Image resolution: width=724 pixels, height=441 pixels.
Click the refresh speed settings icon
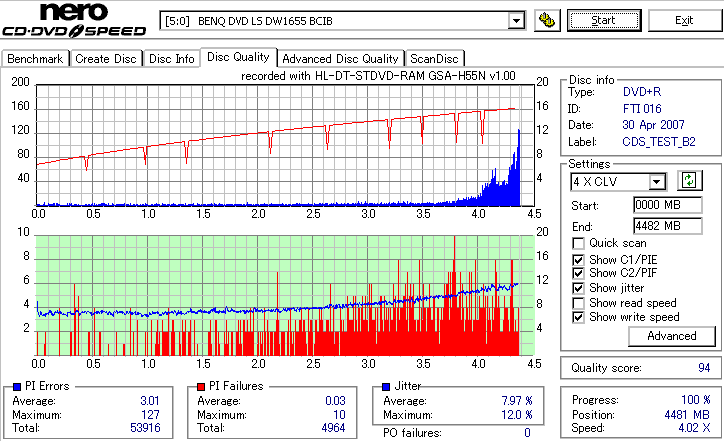(x=689, y=180)
